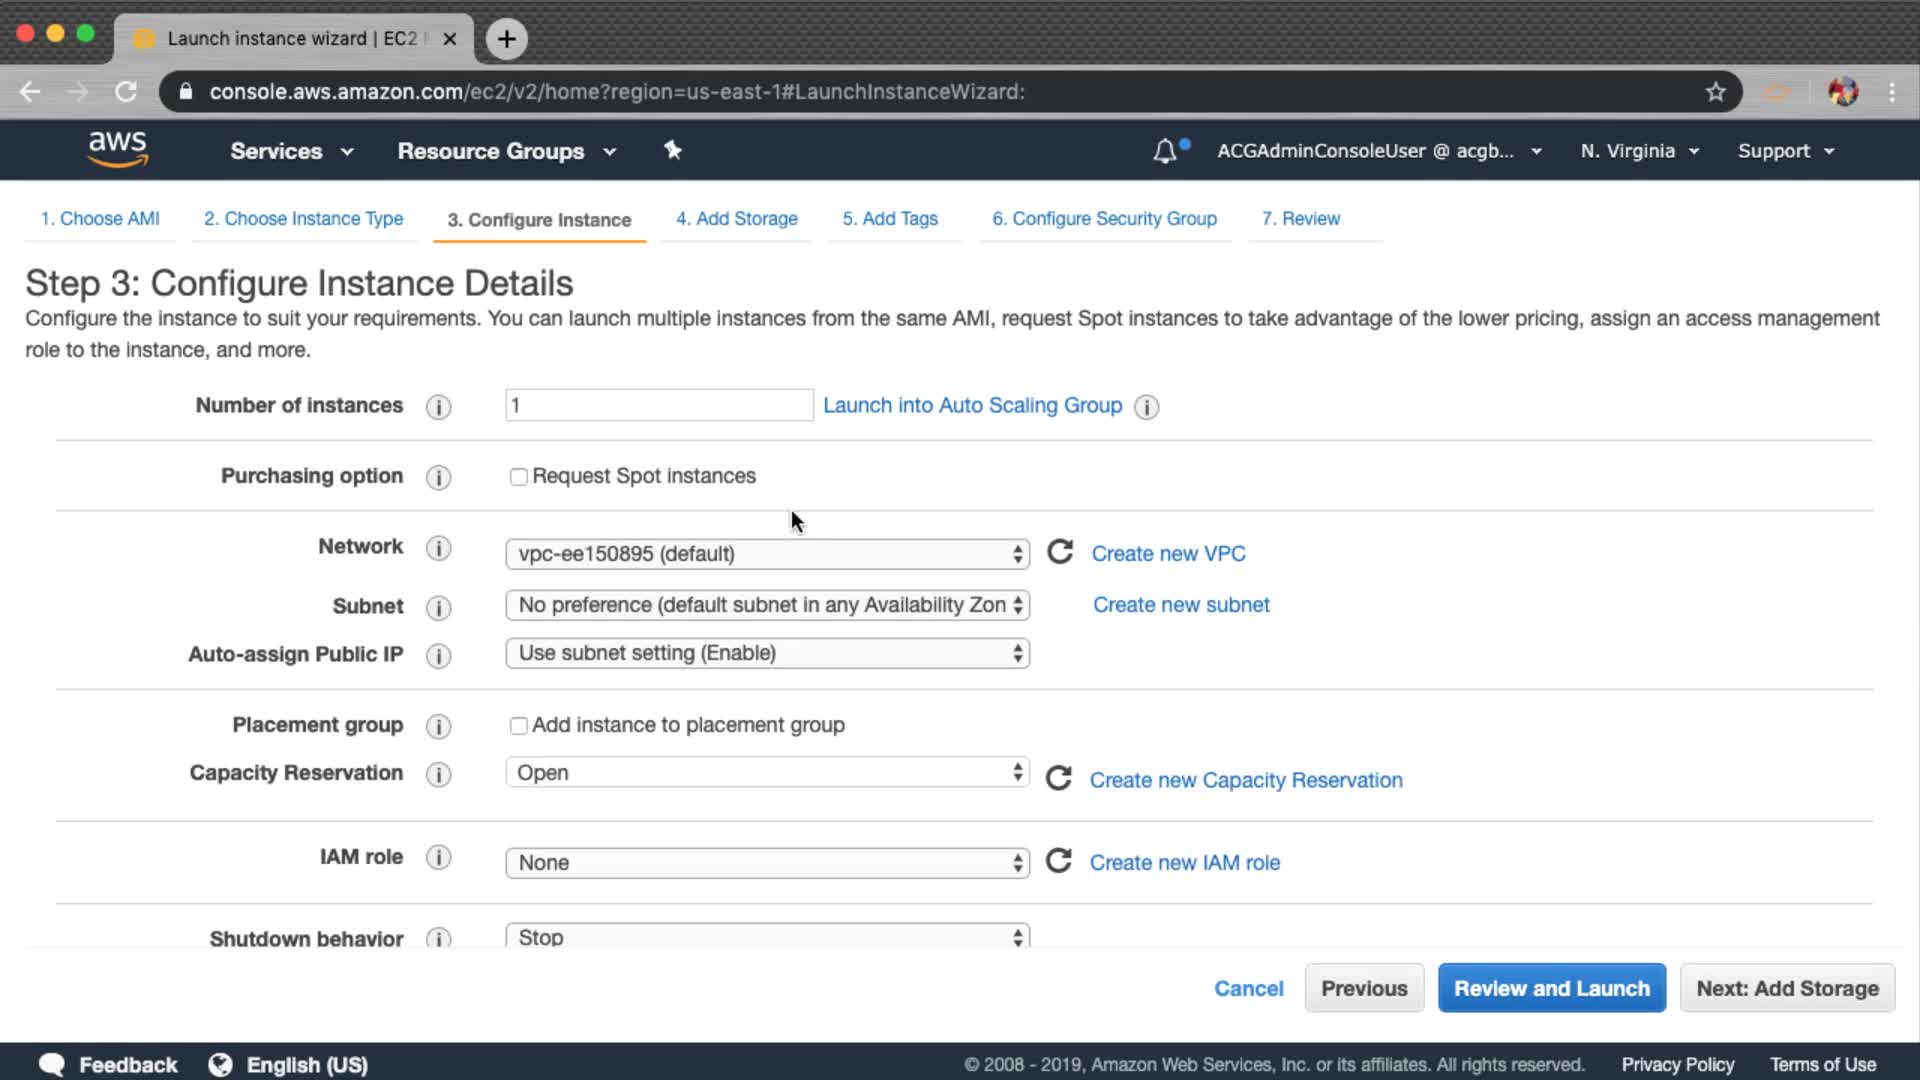This screenshot has height=1080, width=1920.
Task: Click the pin shortcut icon in navbar
Action: click(673, 150)
